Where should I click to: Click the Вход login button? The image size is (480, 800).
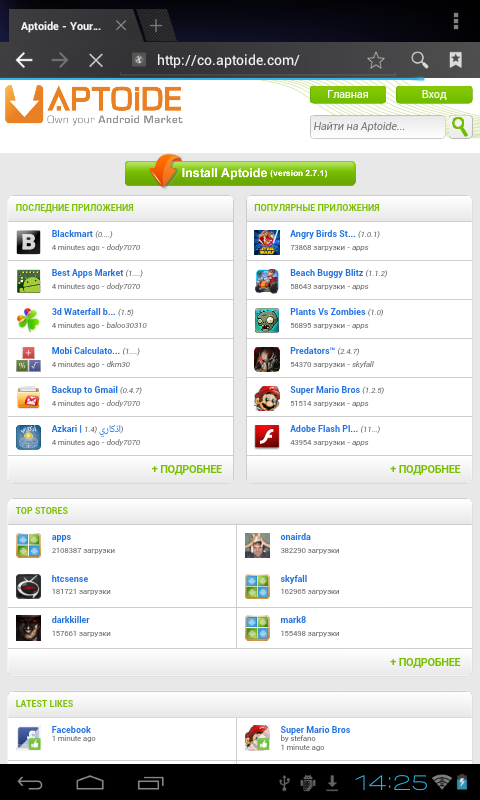[x=434, y=95]
